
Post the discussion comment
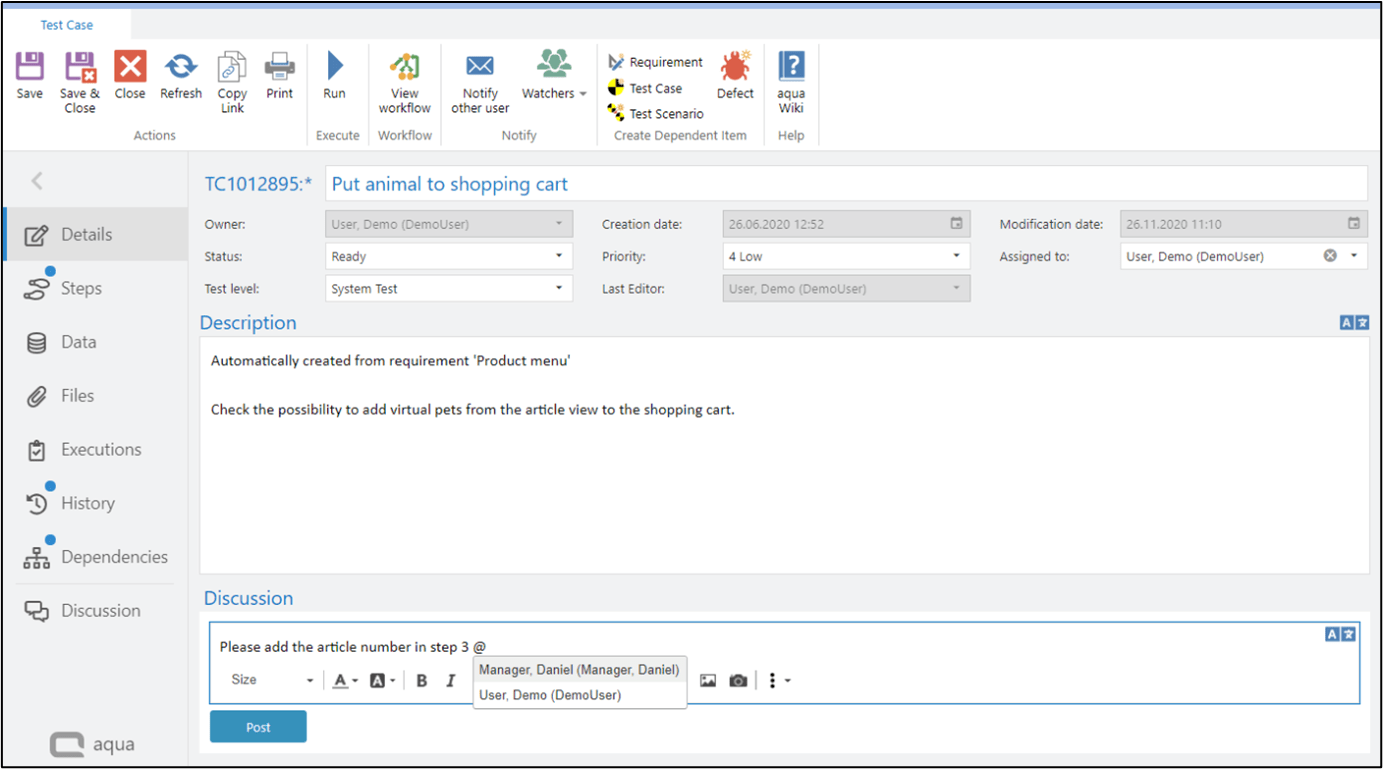(x=257, y=726)
